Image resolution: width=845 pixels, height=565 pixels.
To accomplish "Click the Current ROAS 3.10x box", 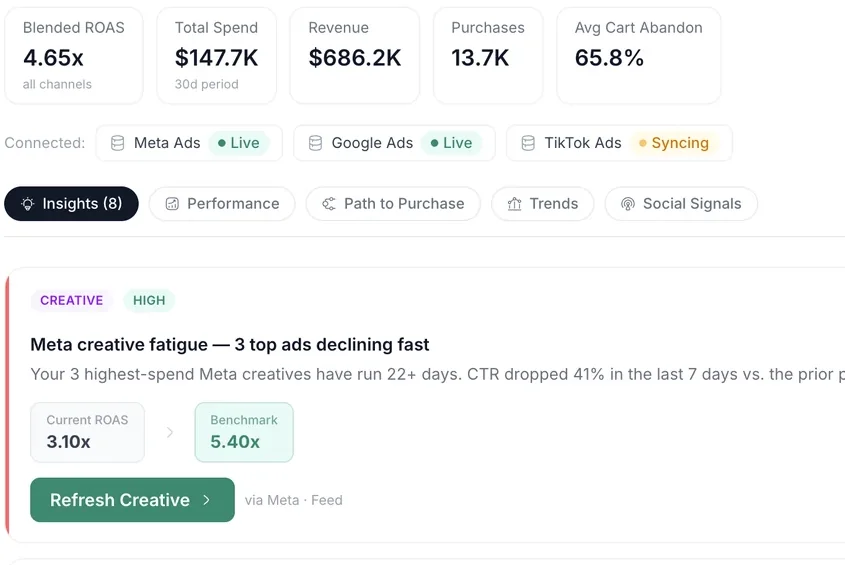I will coord(87,432).
